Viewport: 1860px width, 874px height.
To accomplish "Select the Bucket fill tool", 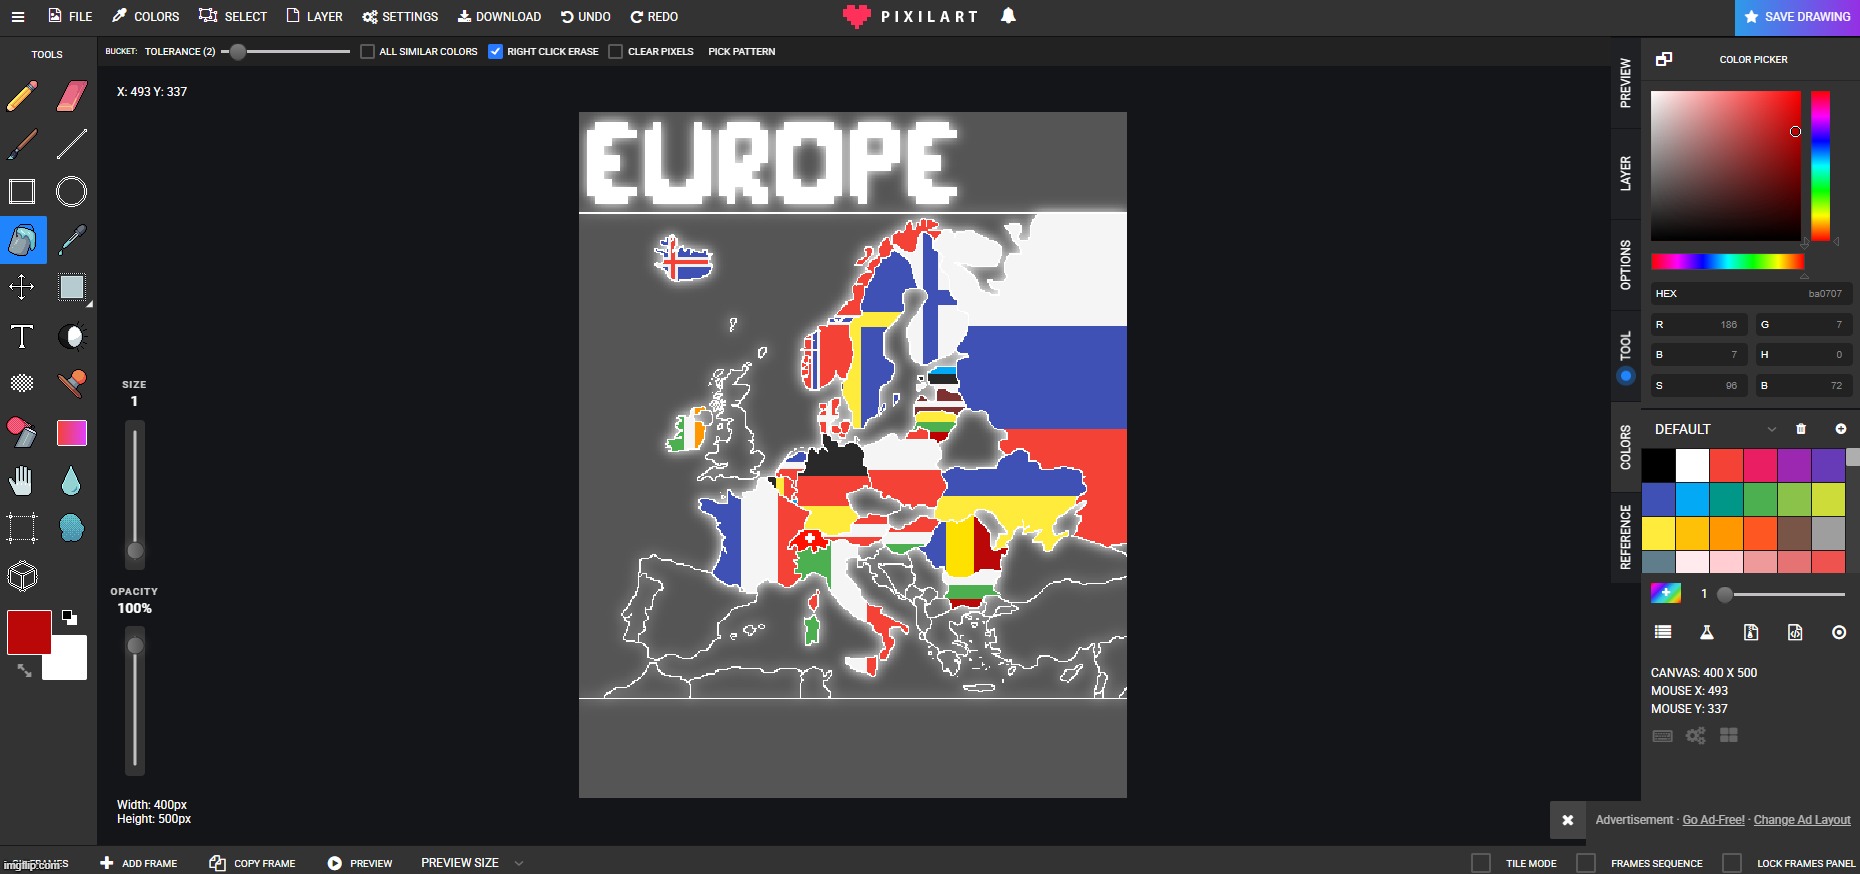I will pyautogui.click(x=23, y=240).
